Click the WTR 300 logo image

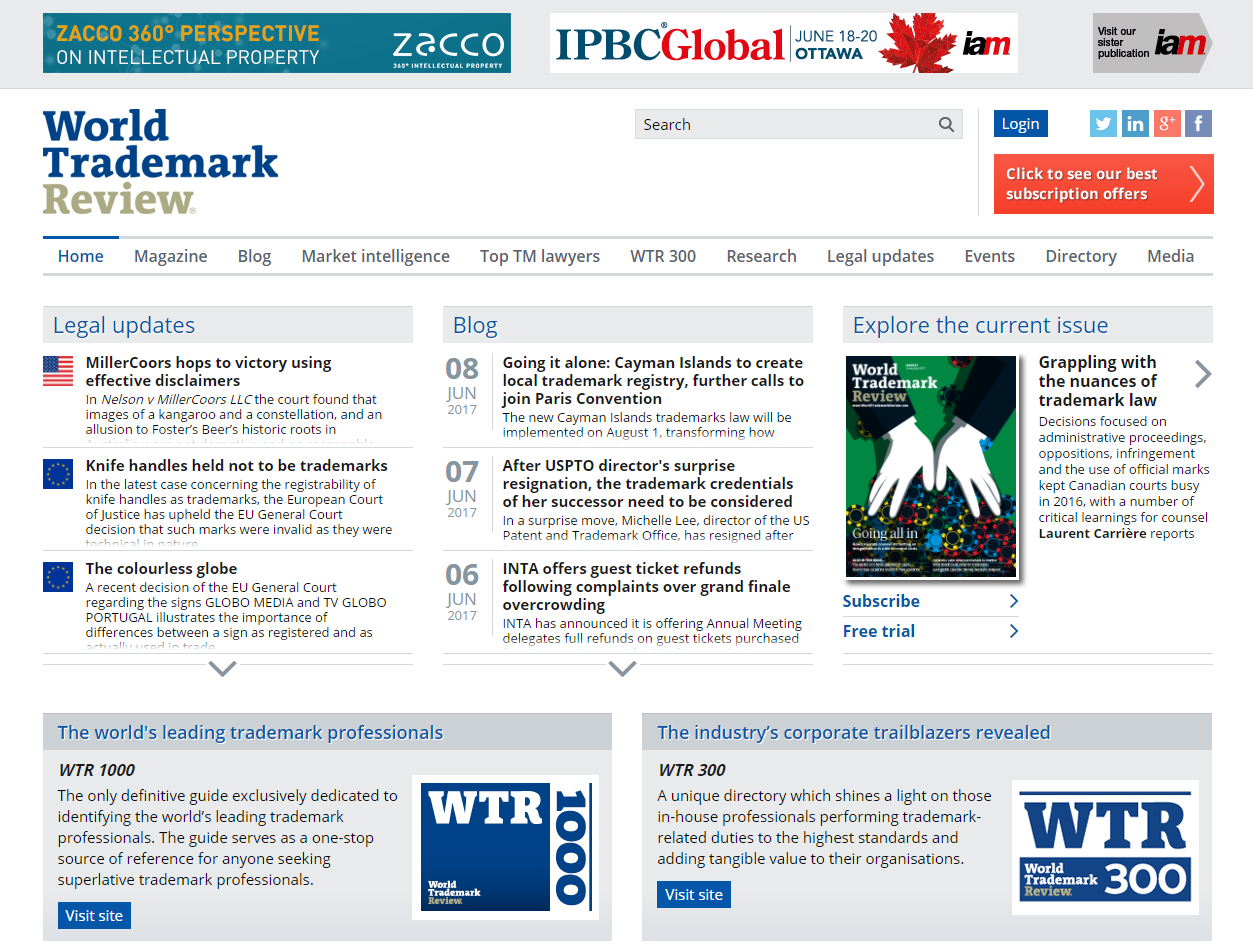click(x=1105, y=847)
